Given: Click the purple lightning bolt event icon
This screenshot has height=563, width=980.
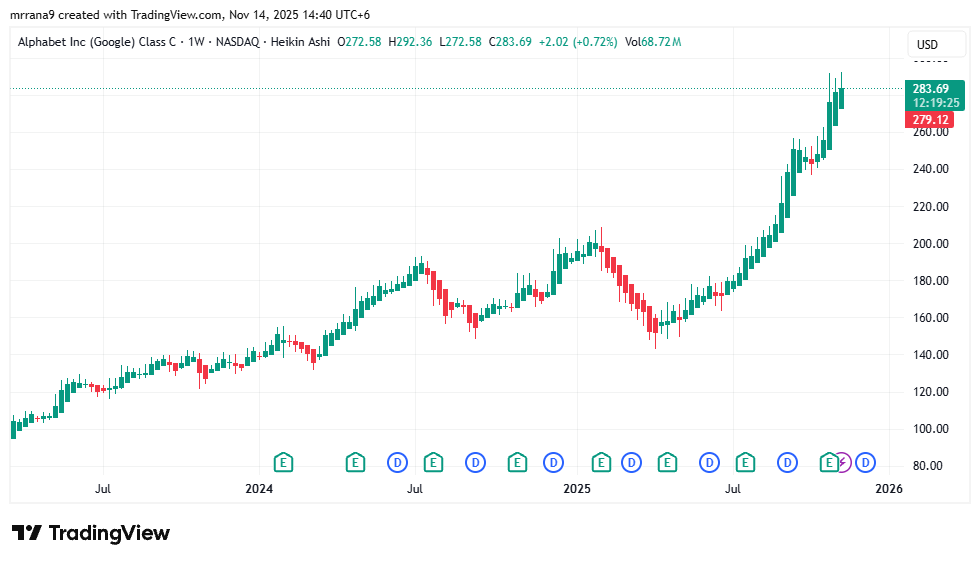Looking at the screenshot, I should click(844, 462).
